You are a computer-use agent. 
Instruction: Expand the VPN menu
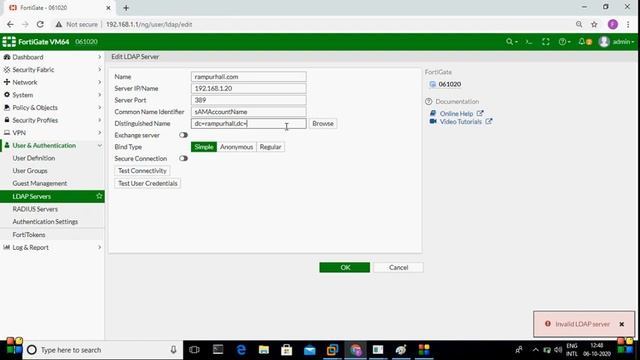(x=52, y=133)
